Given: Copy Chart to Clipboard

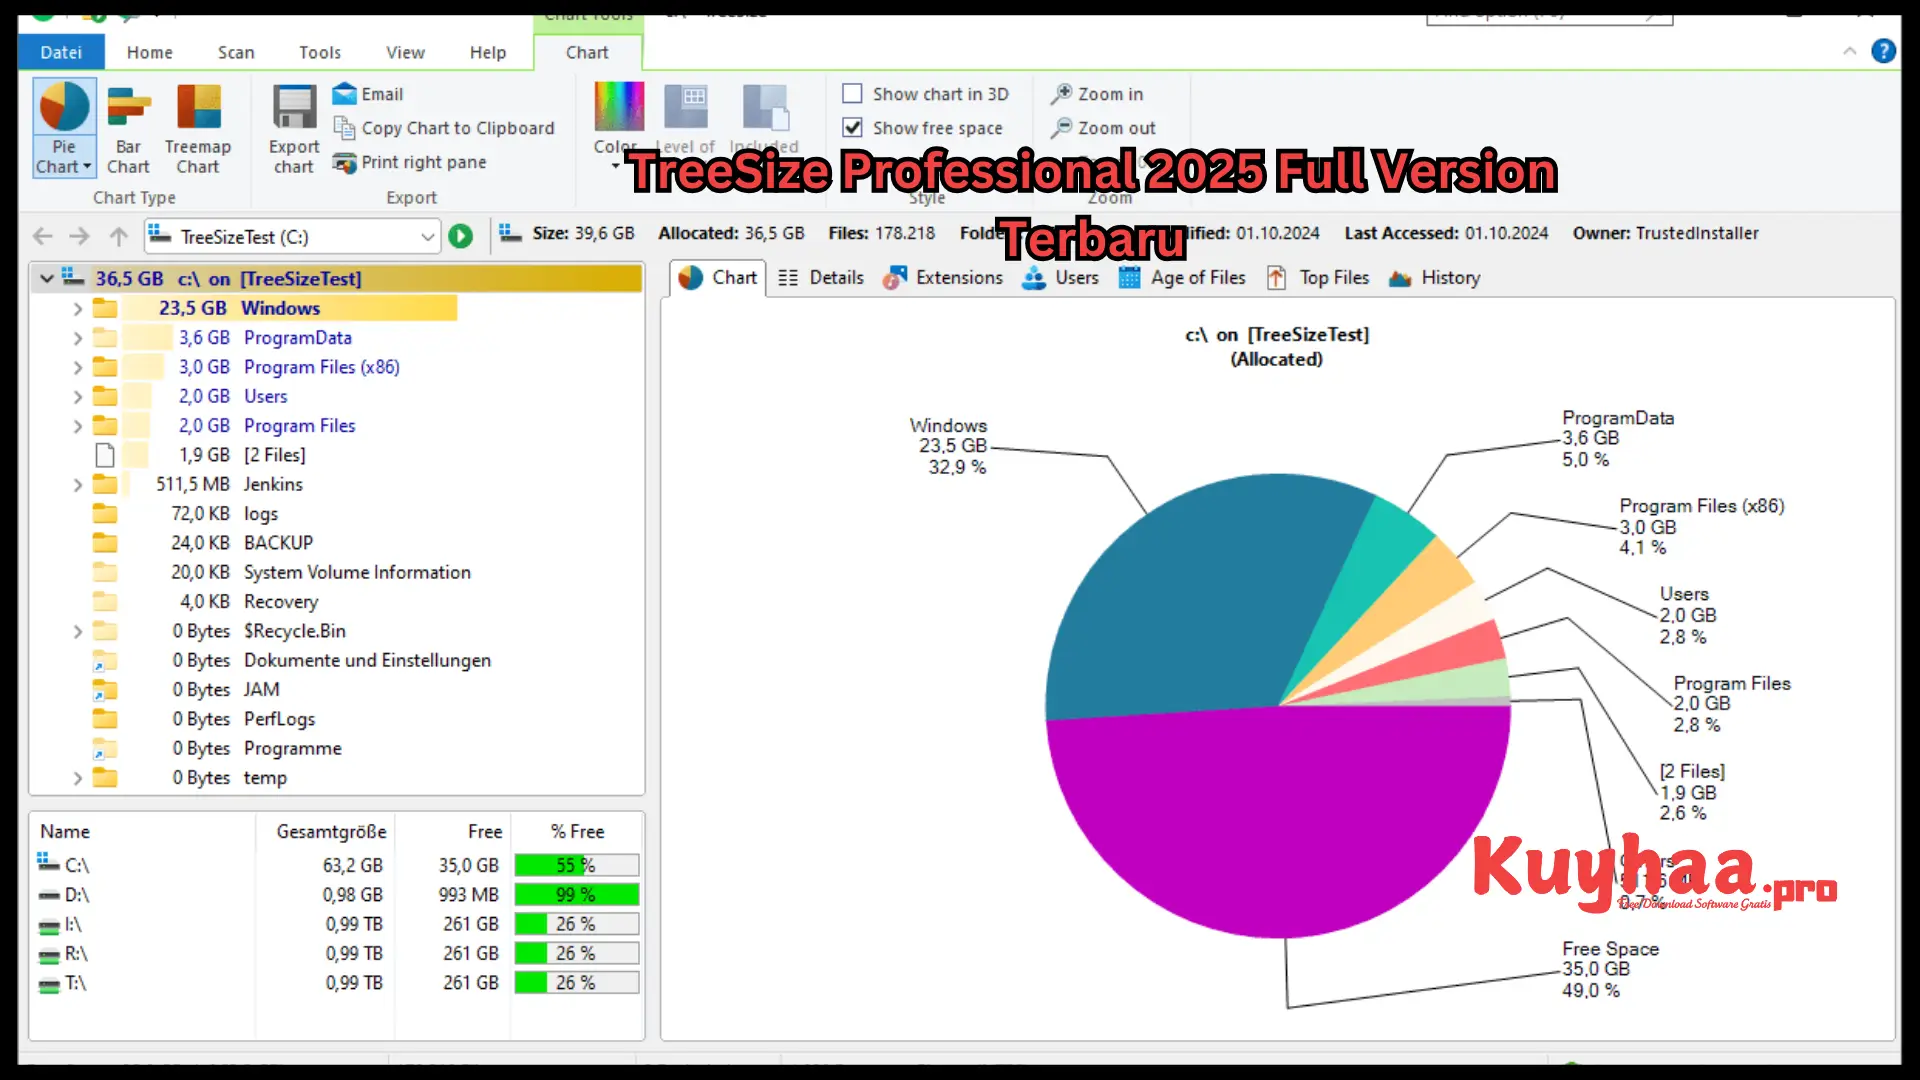Looking at the screenshot, I should point(443,128).
